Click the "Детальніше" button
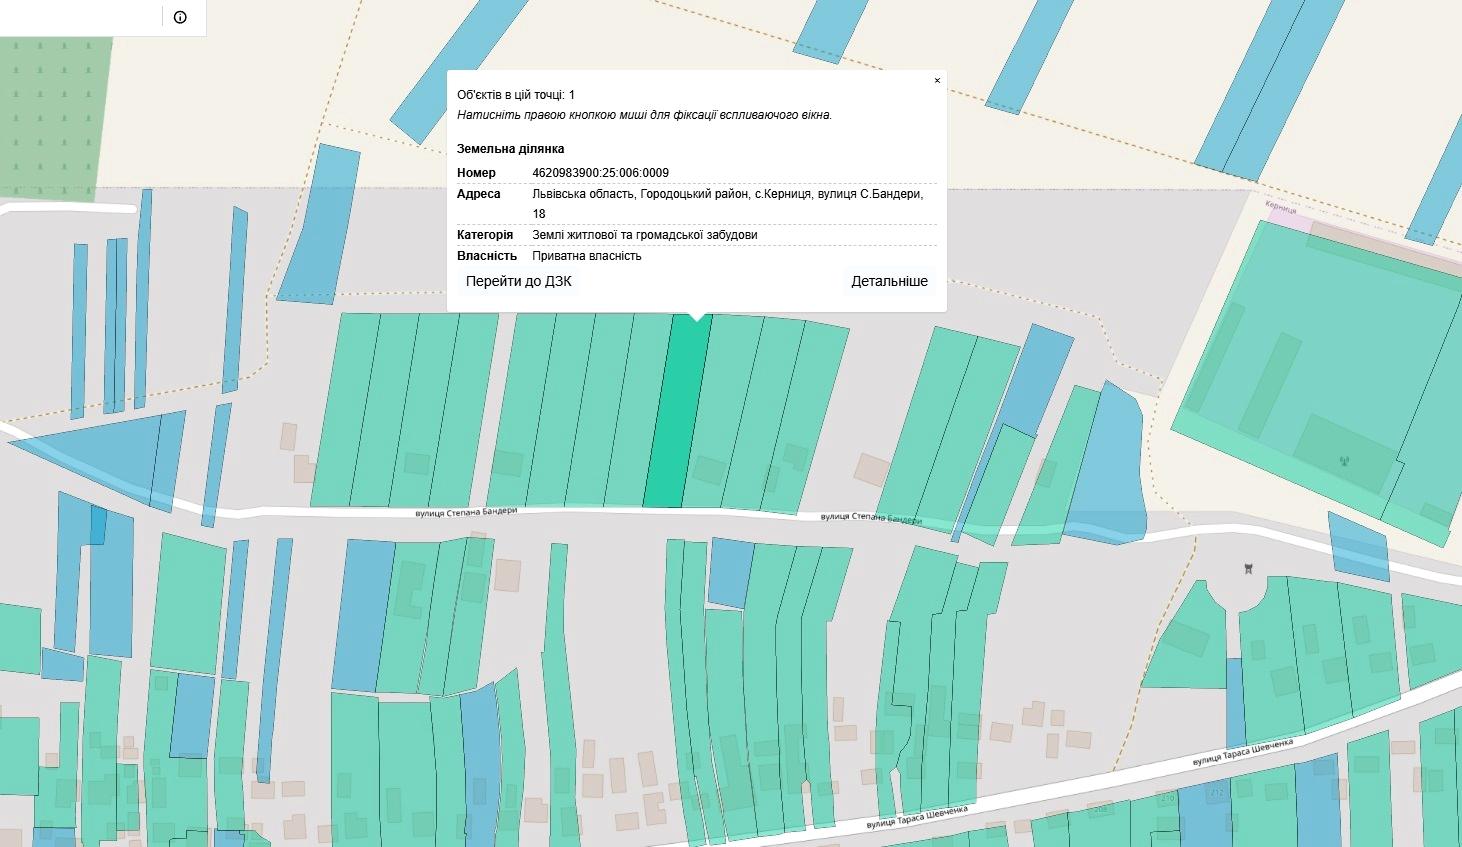 pos(889,281)
